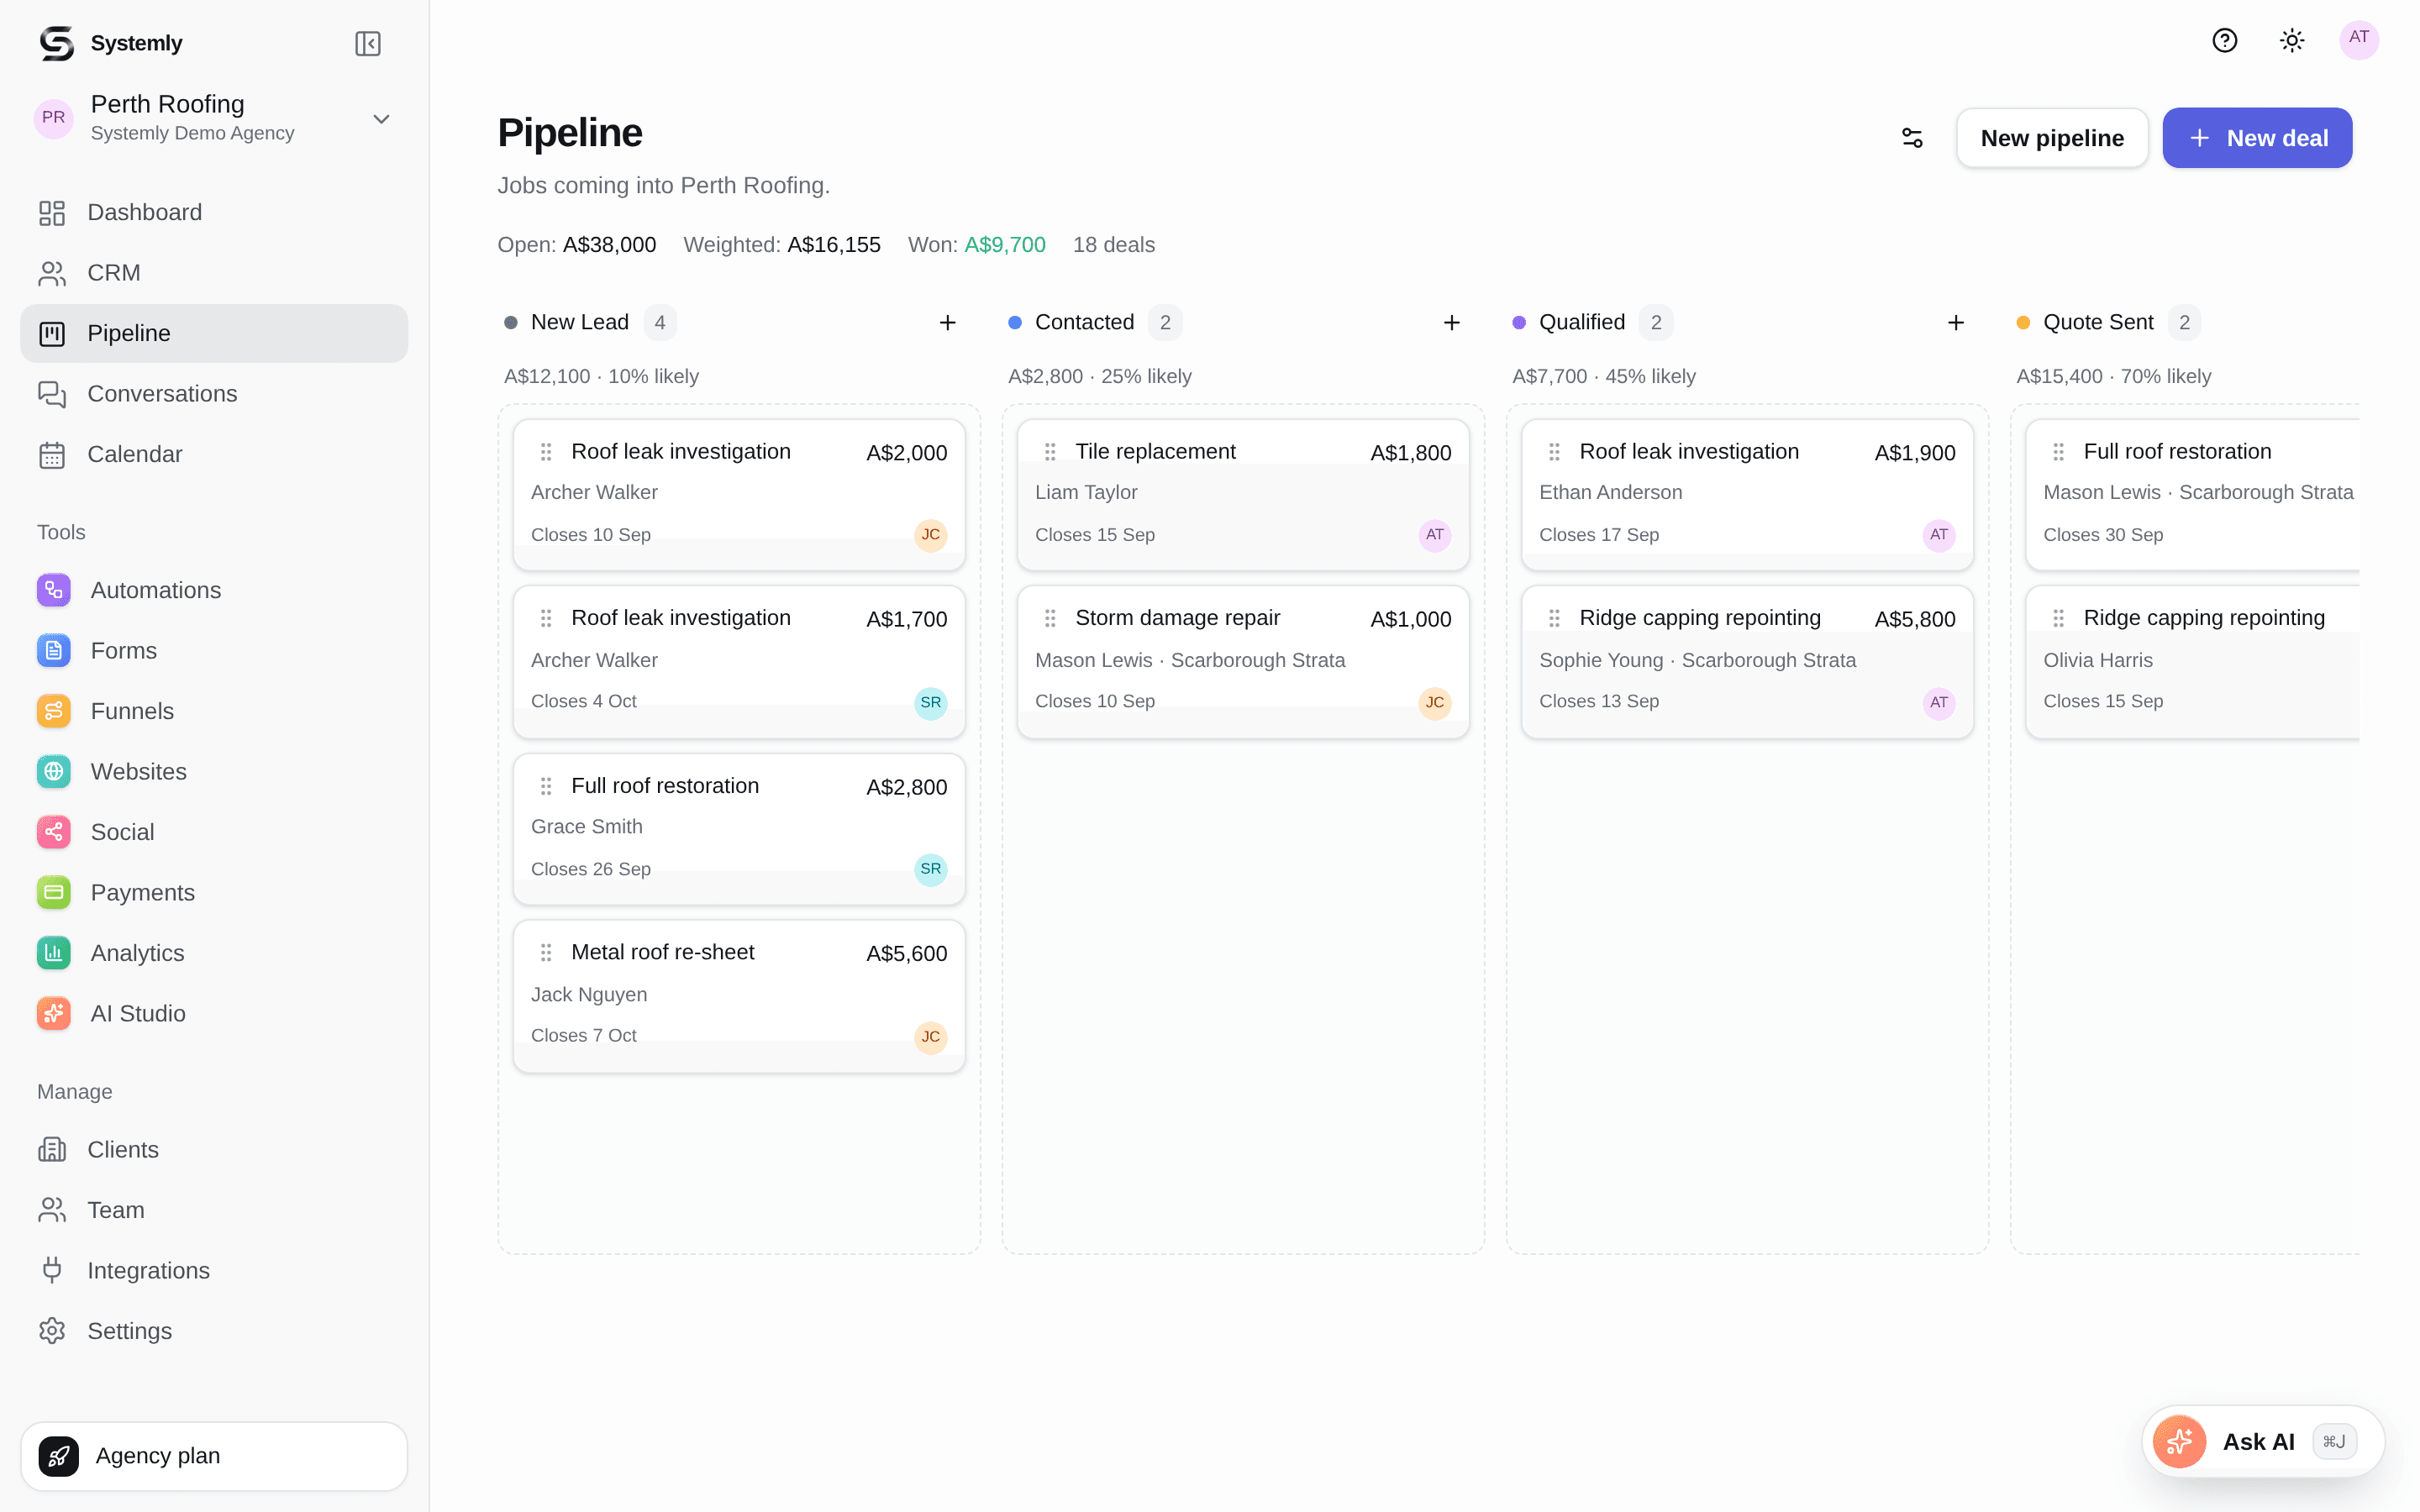Open the Automations tool icon

54,590
